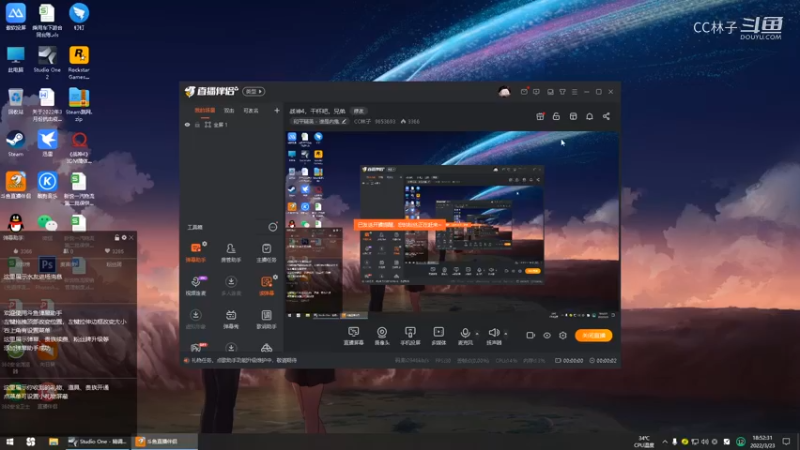Open the 房管助手 tool icon
The width and height of the screenshot is (800, 450).
click(x=231, y=252)
